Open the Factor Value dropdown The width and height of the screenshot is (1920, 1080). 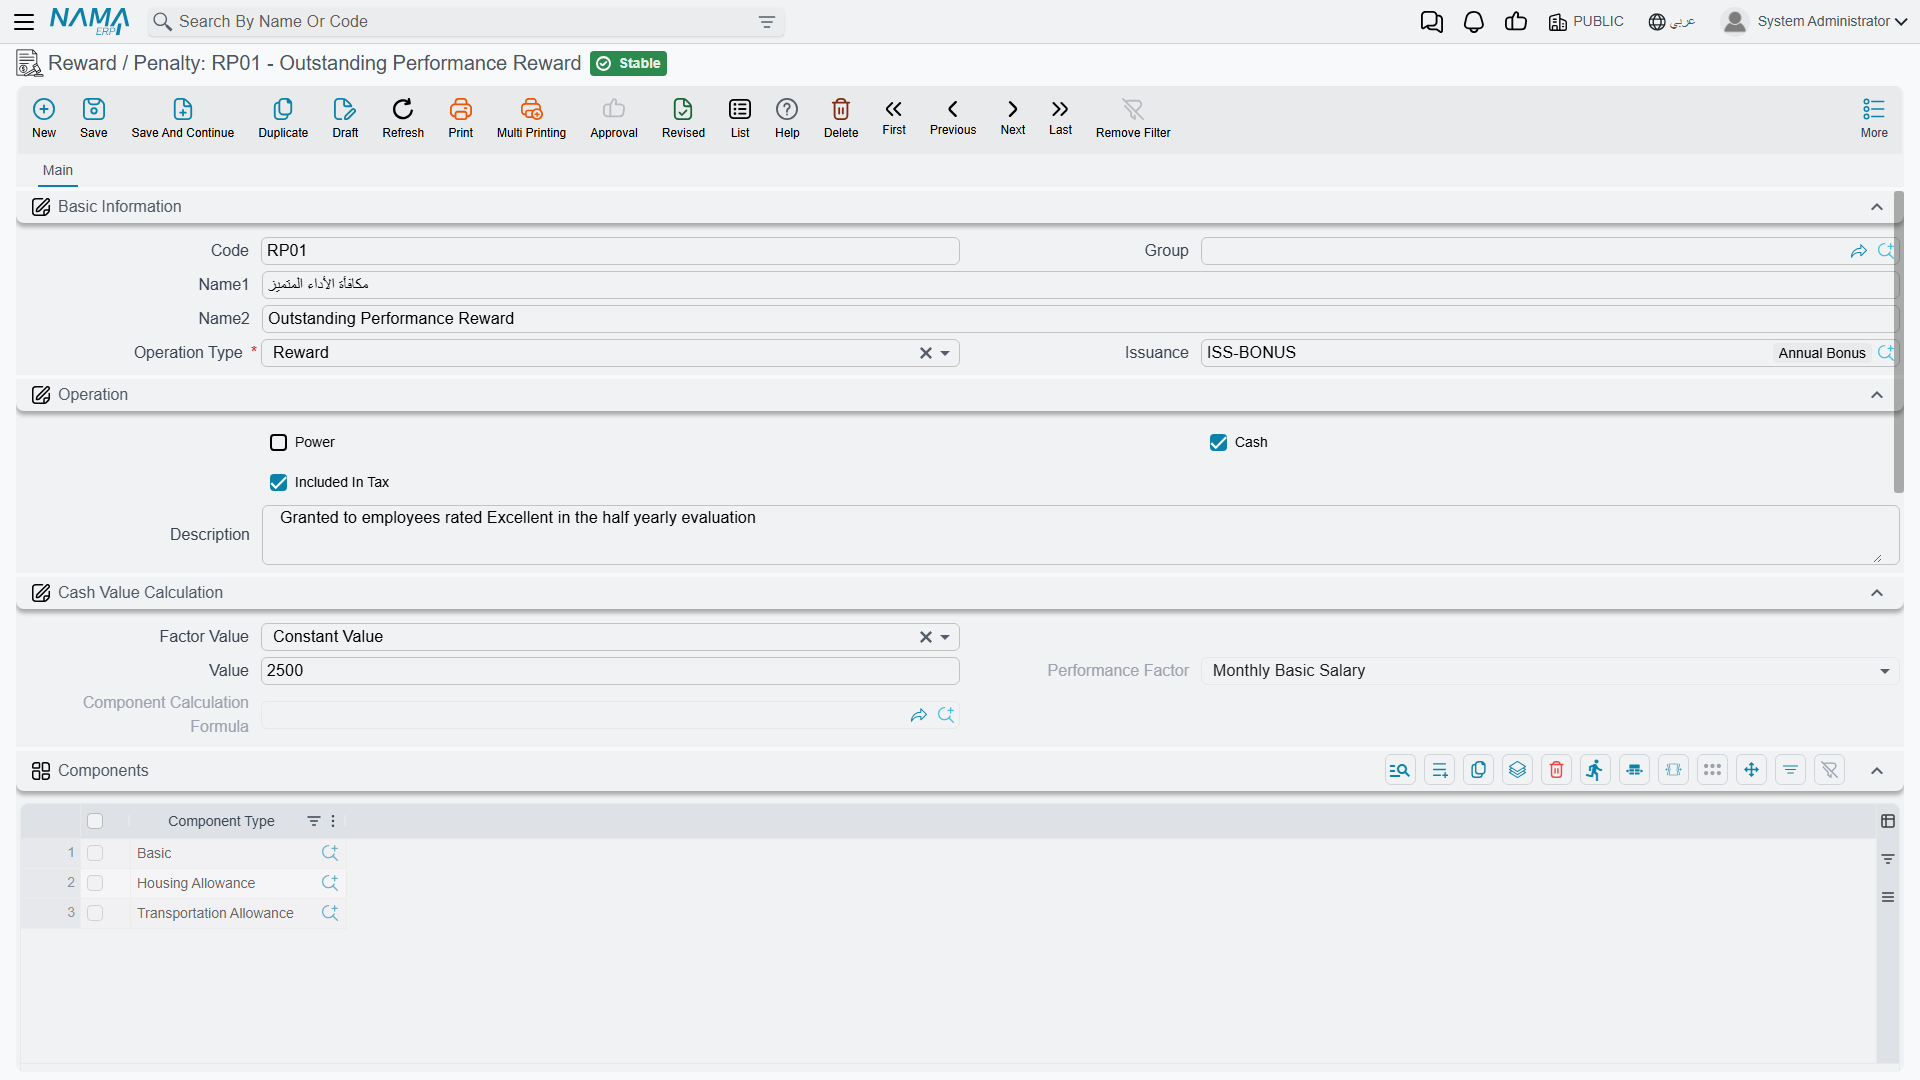[945, 637]
